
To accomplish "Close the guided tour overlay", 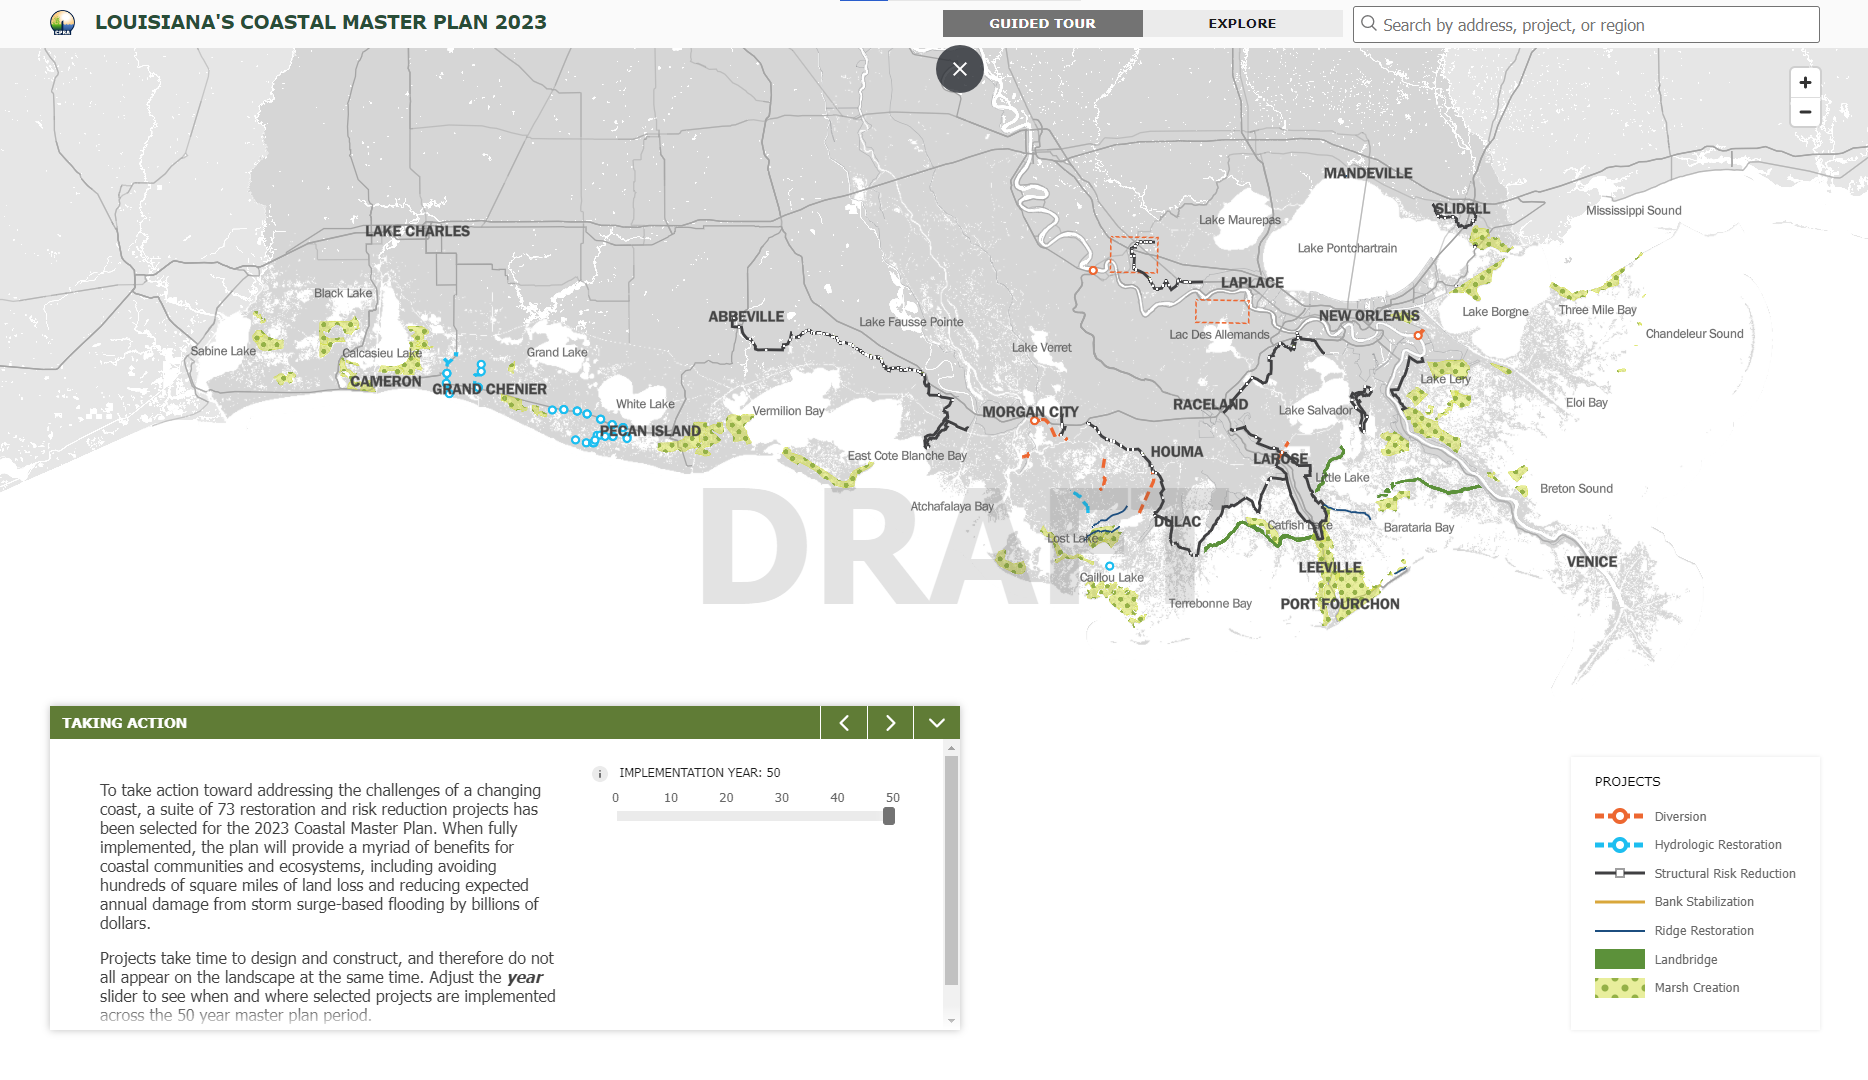I will pyautogui.click(x=960, y=69).
